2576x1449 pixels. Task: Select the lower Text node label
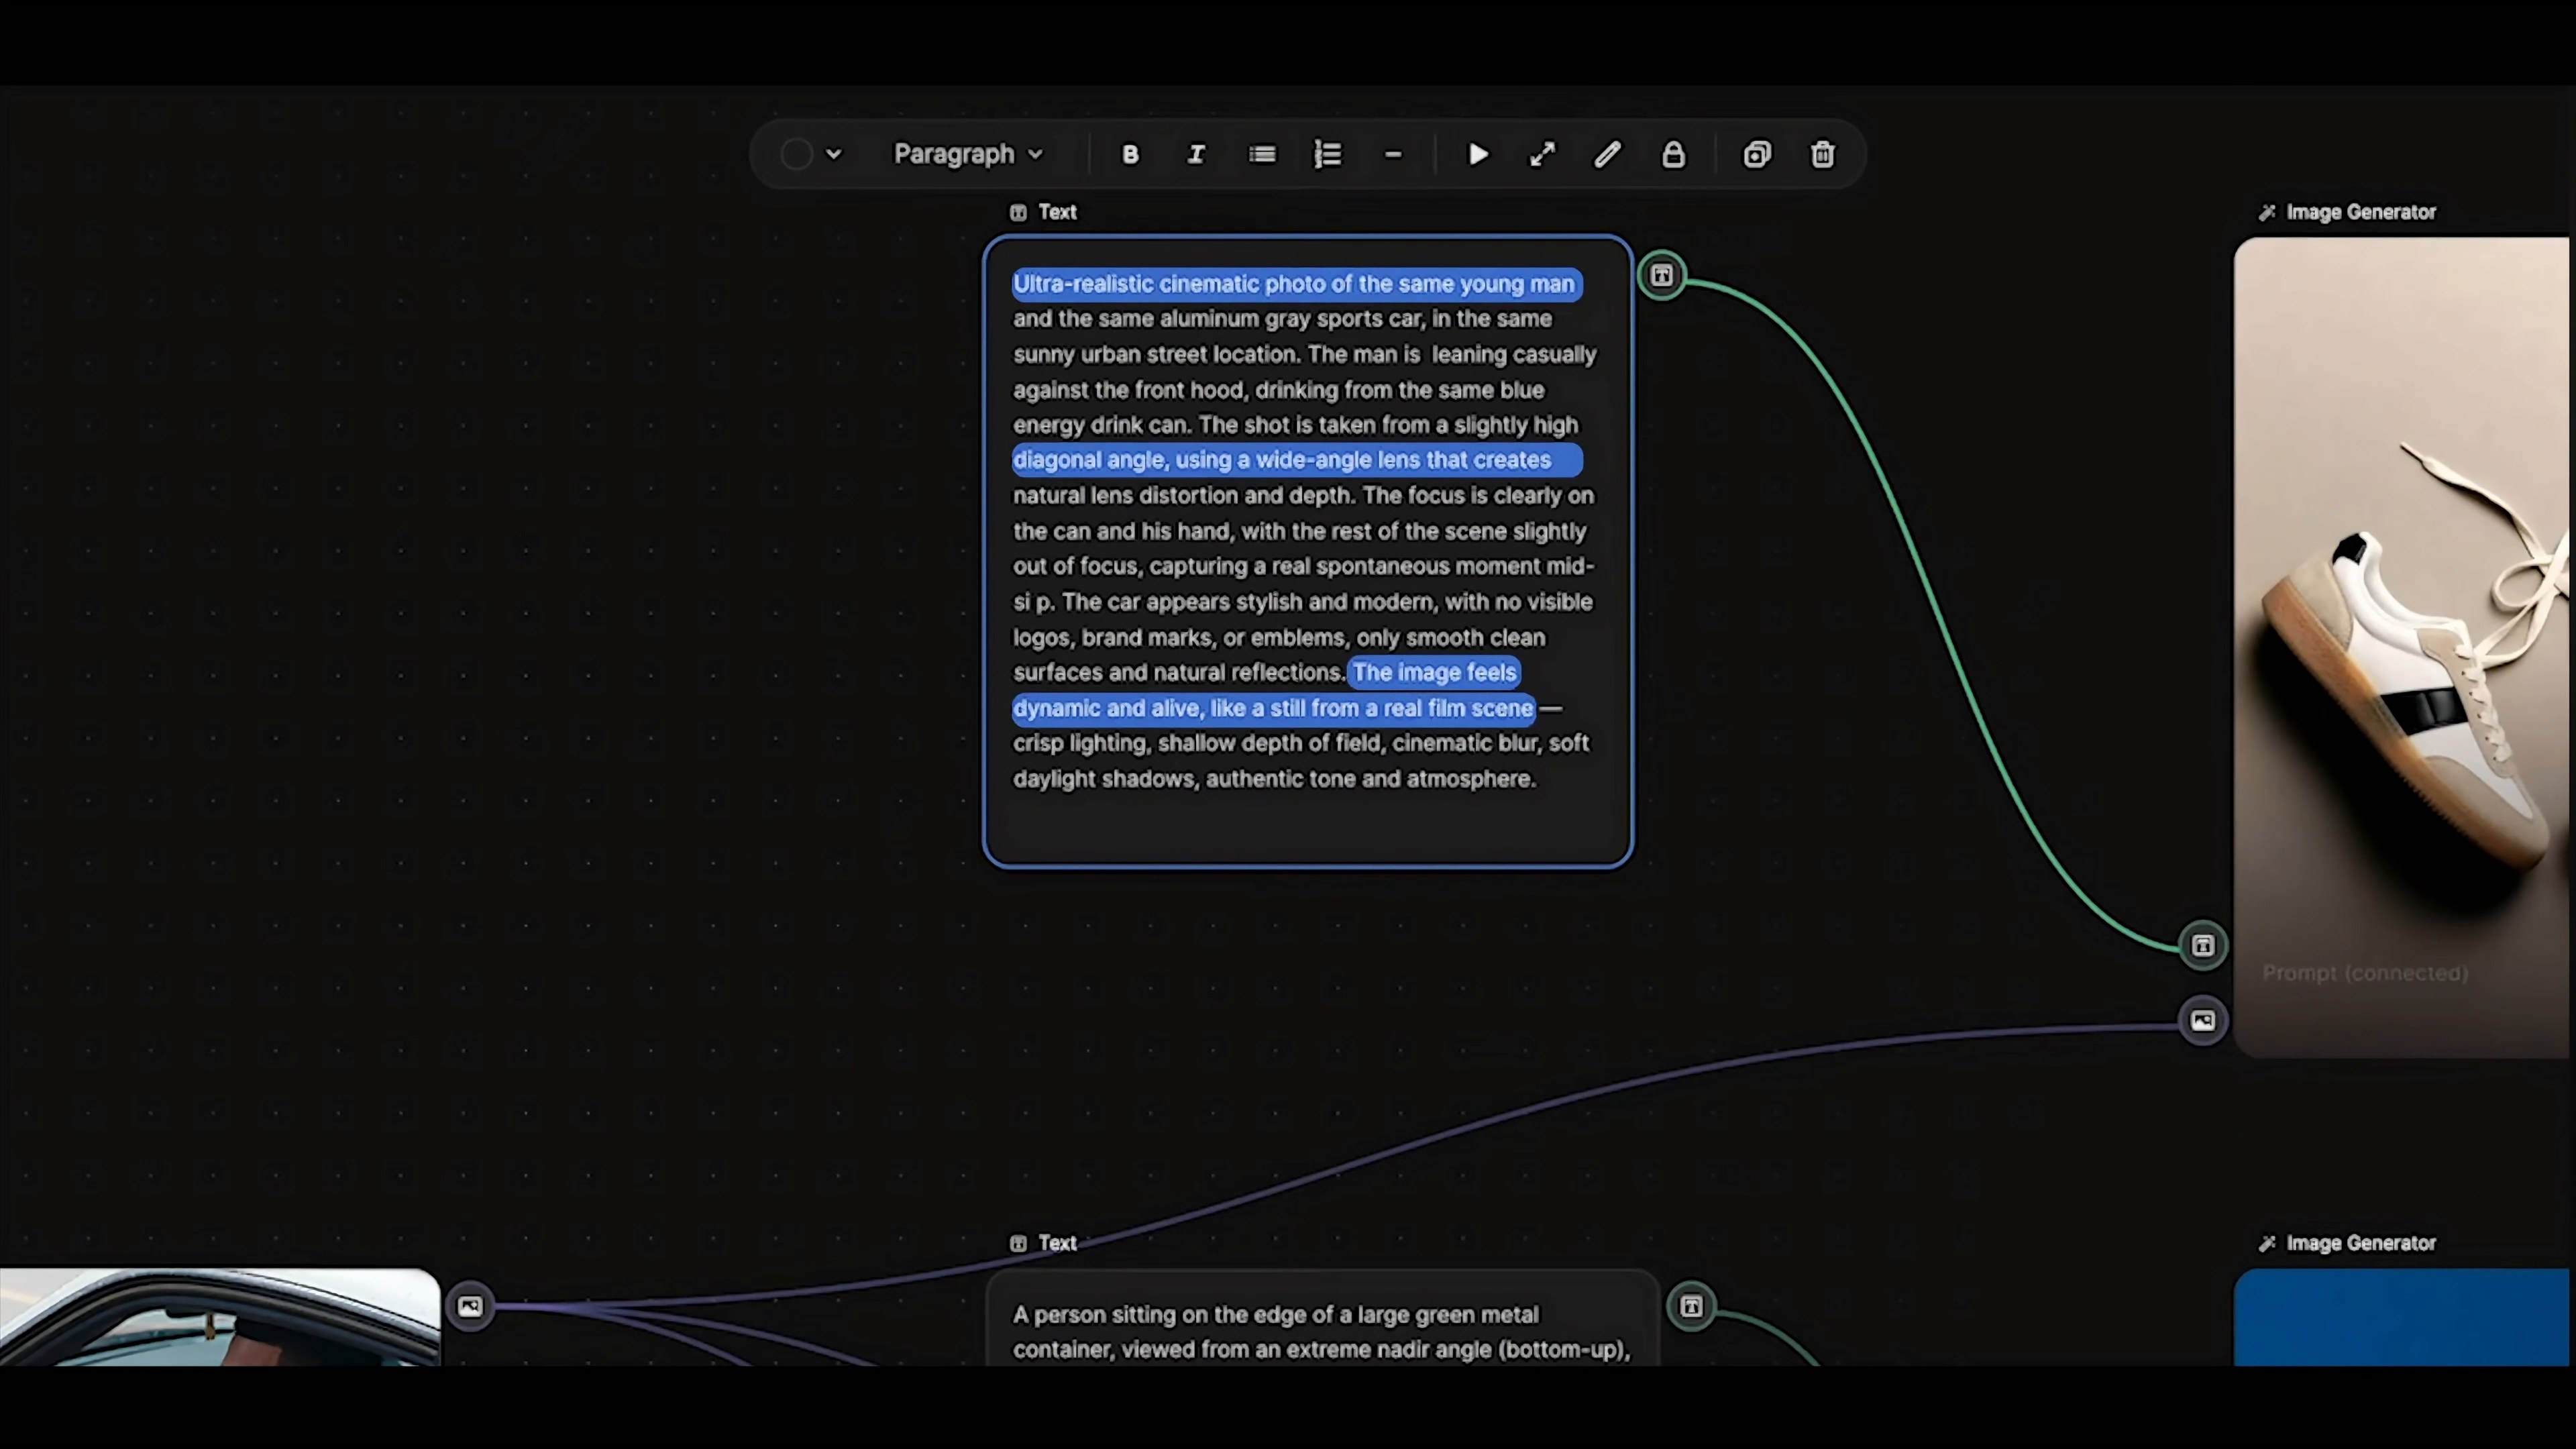[1057, 1243]
